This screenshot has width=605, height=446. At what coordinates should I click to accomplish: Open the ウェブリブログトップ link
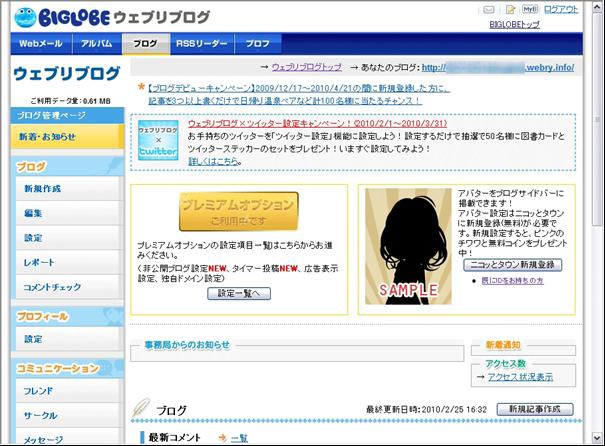coord(307,67)
